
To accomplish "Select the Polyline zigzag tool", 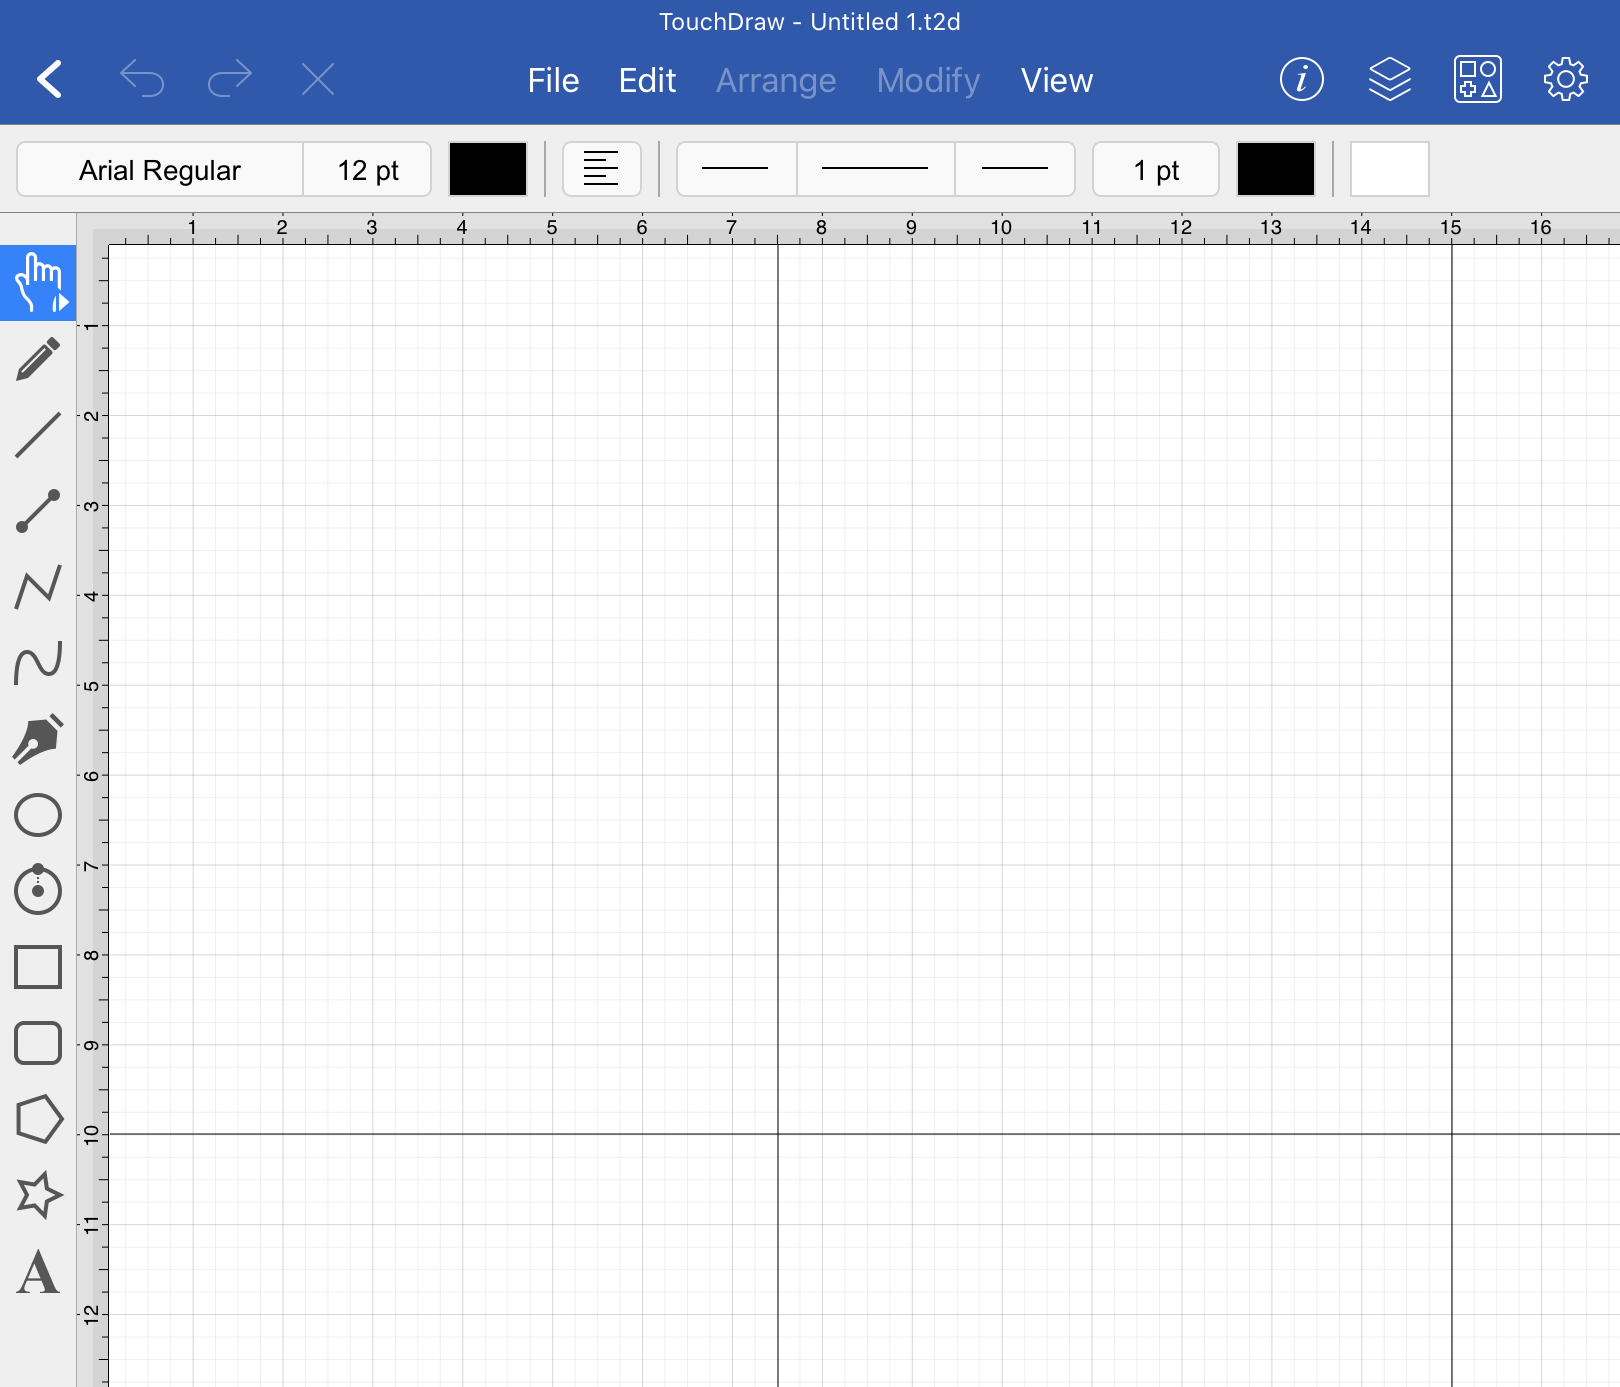I will tap(38, 587).
